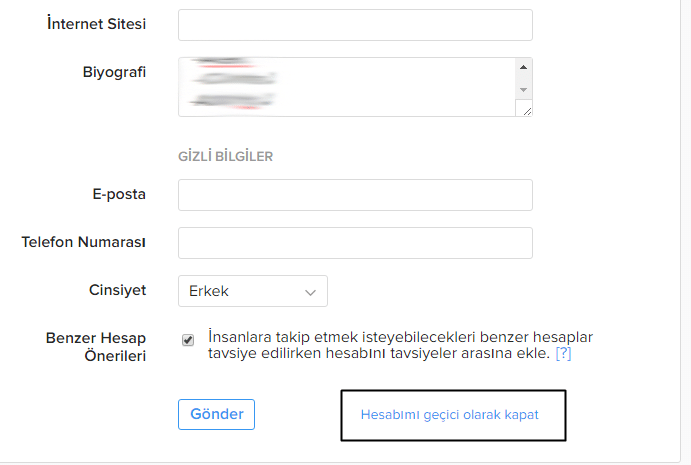
Task: Click Biyografi scrollbar up arrow
Action: tap(523, 68)
